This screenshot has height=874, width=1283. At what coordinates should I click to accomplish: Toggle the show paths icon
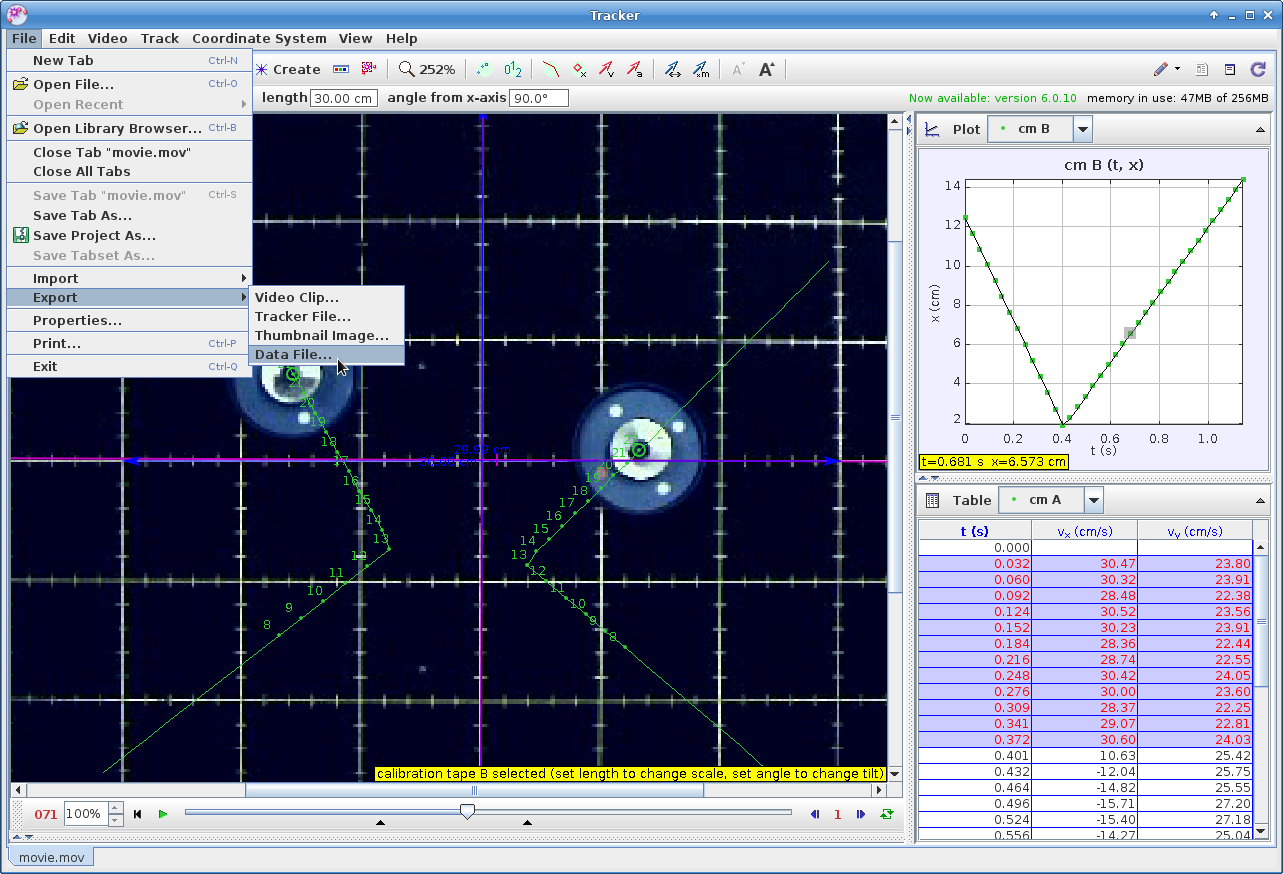point(551,69)
